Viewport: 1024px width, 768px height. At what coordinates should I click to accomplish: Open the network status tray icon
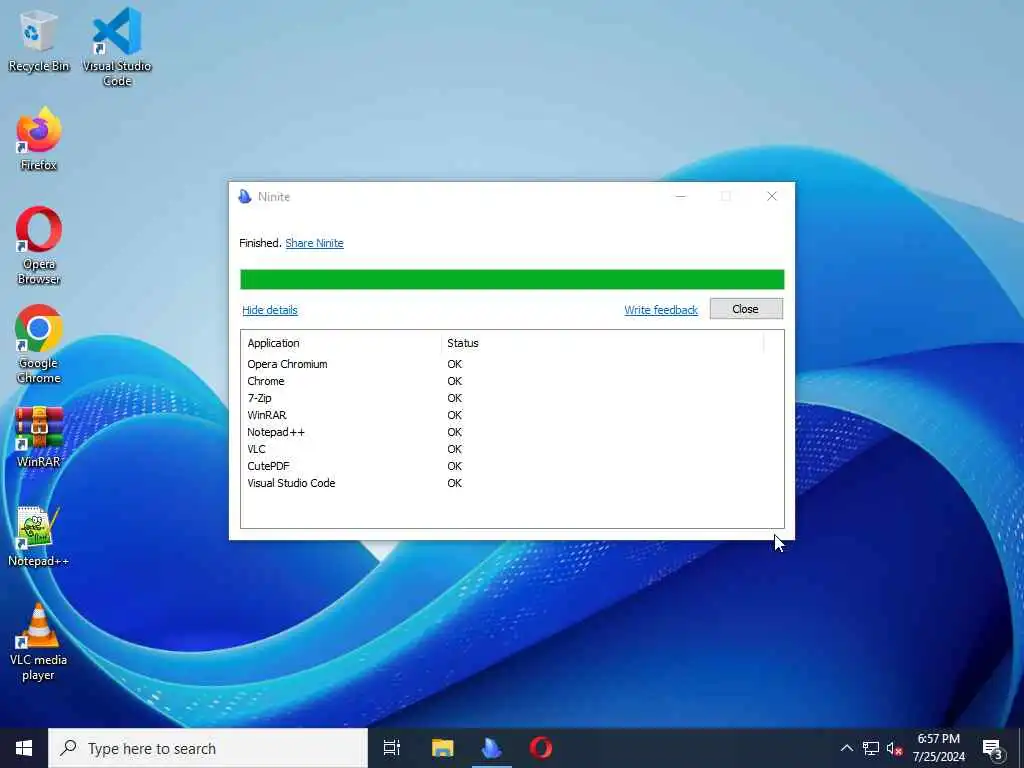[x=871, y=748]
